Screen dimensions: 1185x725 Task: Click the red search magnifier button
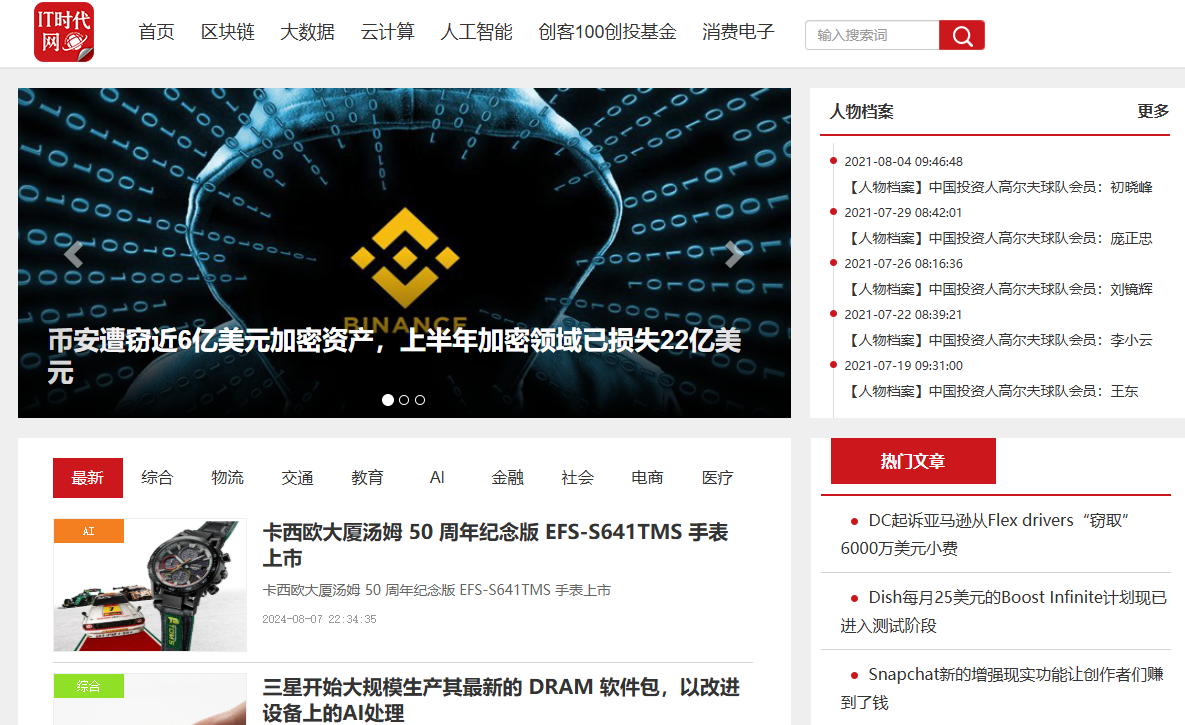(x=961, y=36)
